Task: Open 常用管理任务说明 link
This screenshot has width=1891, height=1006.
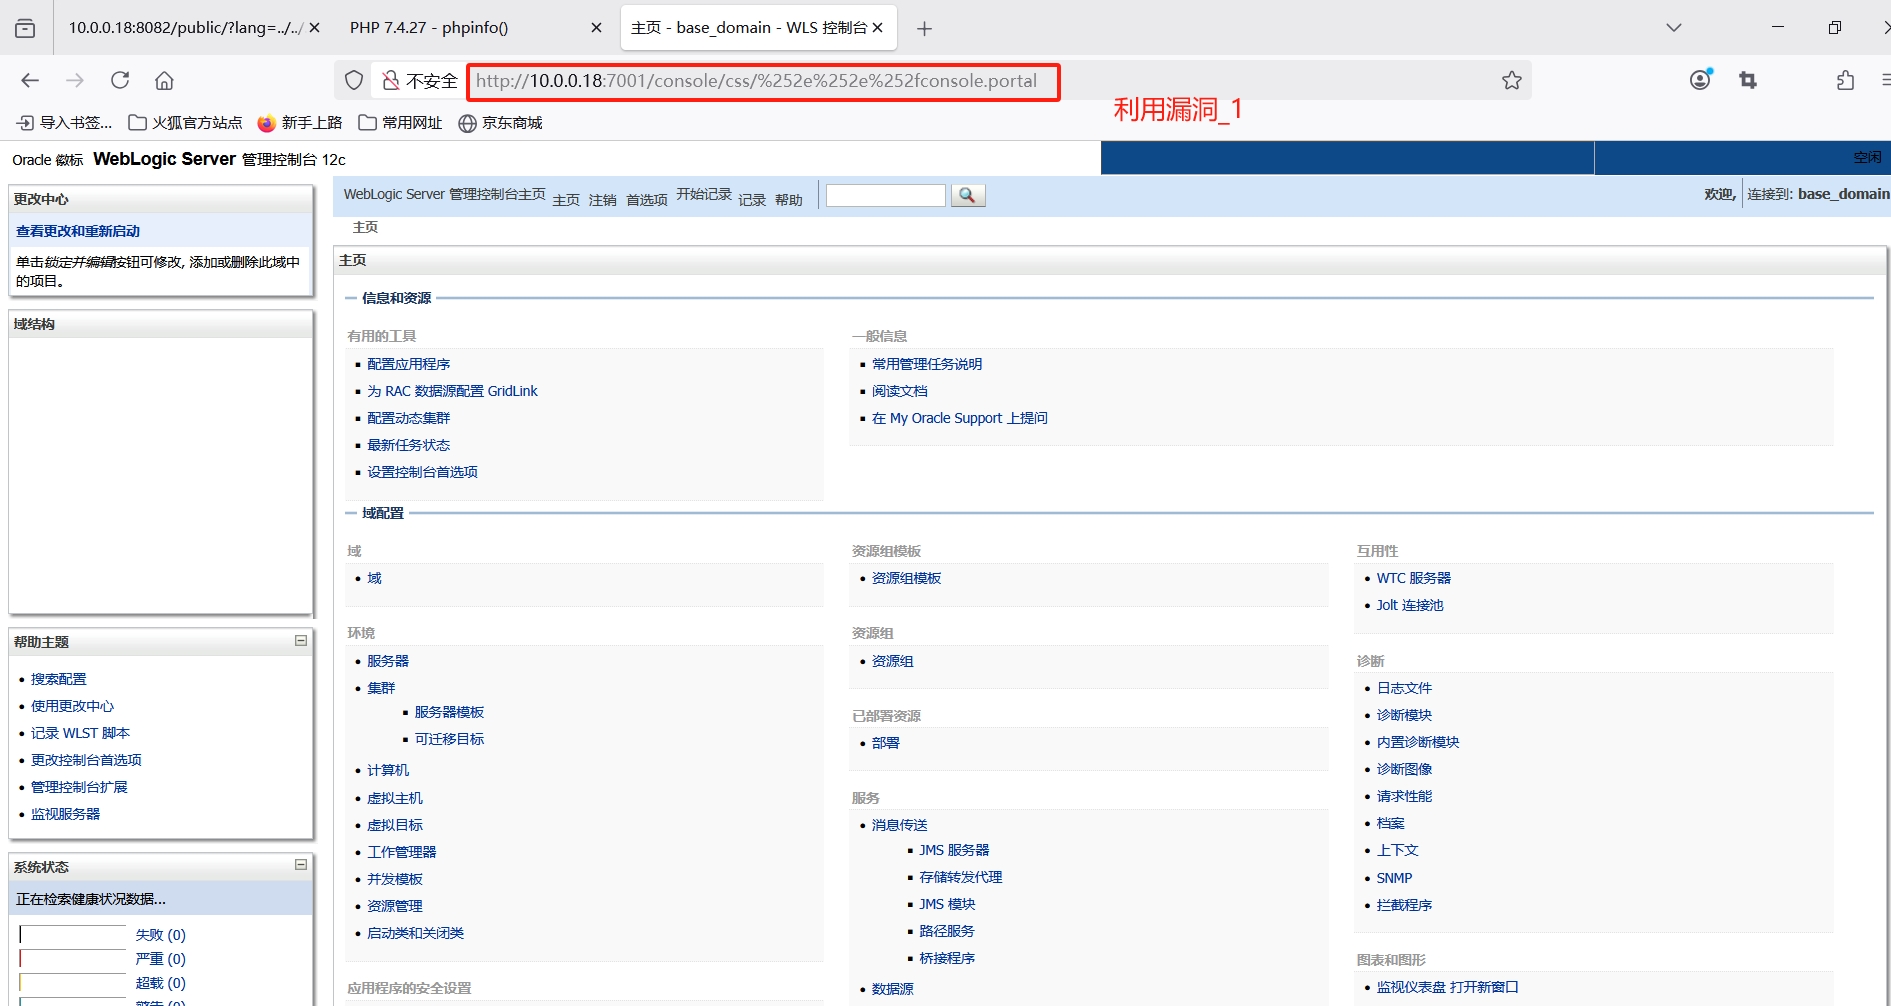Action: point(927,364)
